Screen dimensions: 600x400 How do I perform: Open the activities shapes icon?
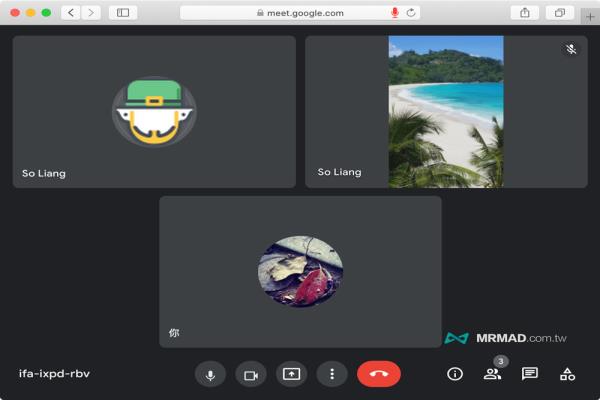[567, 374]
